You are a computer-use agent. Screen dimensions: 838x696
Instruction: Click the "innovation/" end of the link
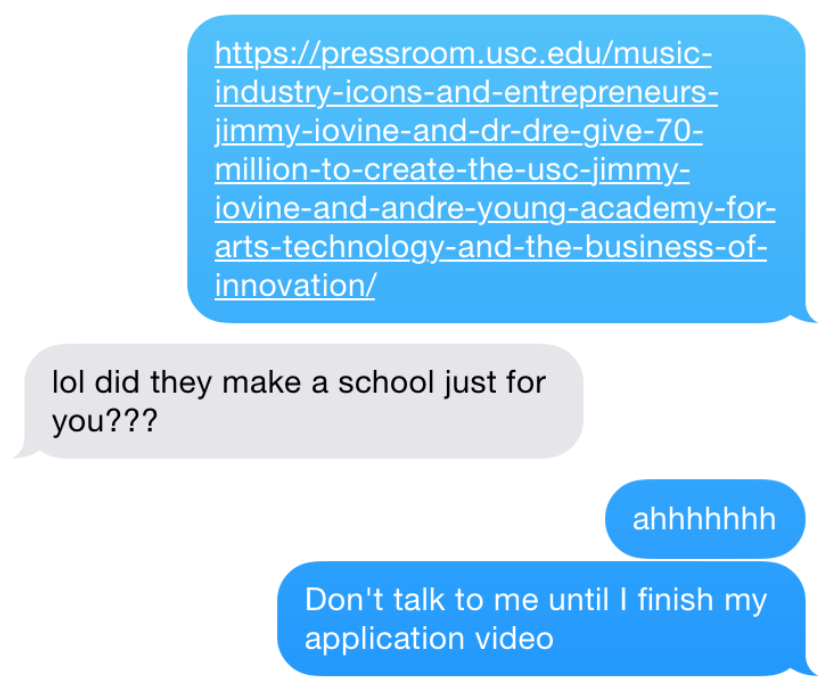coord(295,285)
